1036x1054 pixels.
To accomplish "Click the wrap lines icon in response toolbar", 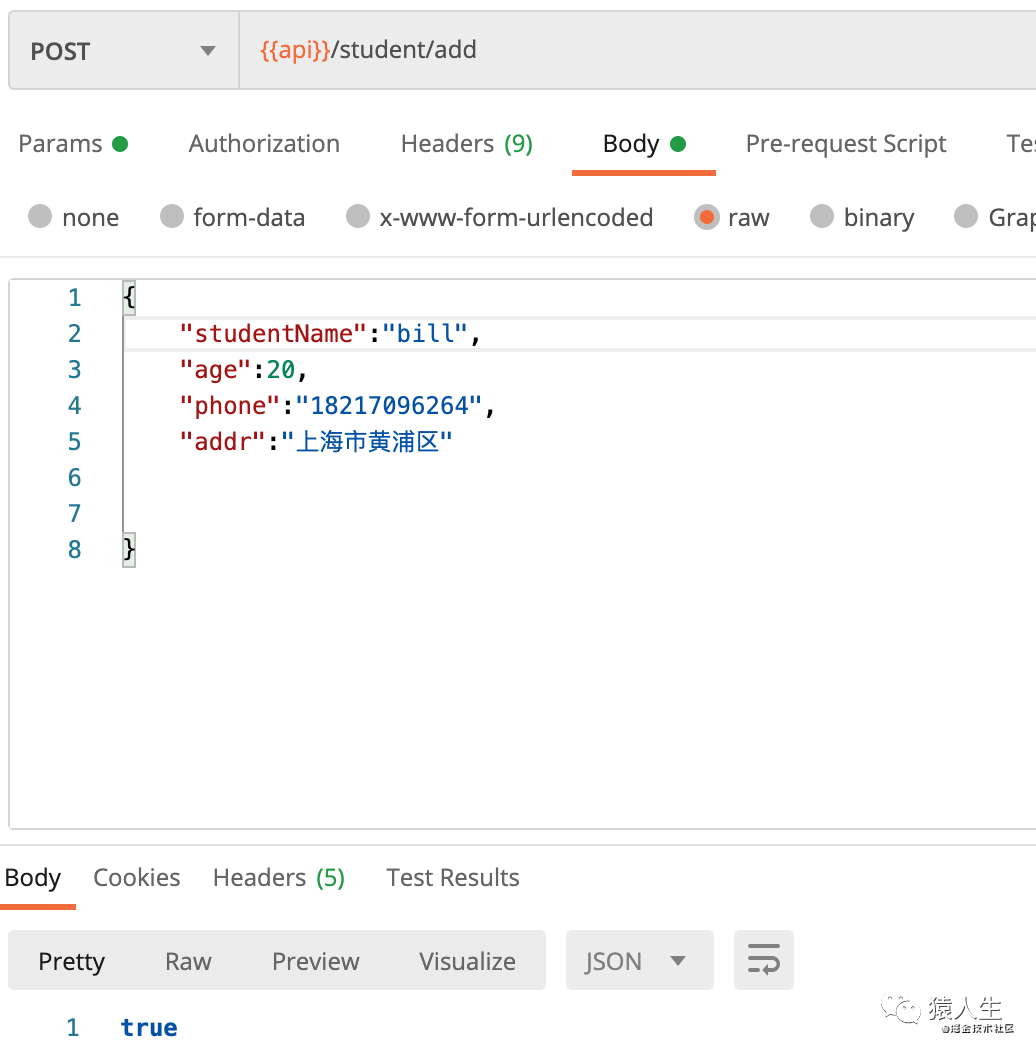I will (x=763, y=961).
